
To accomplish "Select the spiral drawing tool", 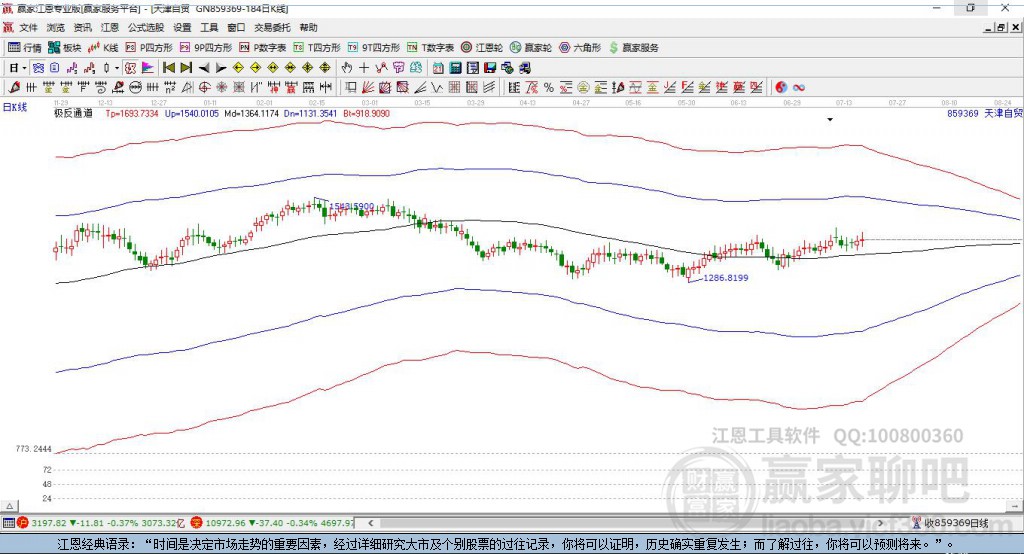I will click(x=101, y=88).
